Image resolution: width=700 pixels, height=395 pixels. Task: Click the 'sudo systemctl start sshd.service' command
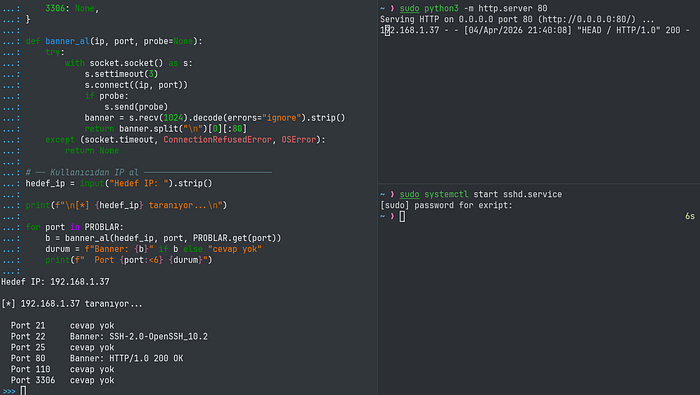pyautogui.click(x=481, y=194)
